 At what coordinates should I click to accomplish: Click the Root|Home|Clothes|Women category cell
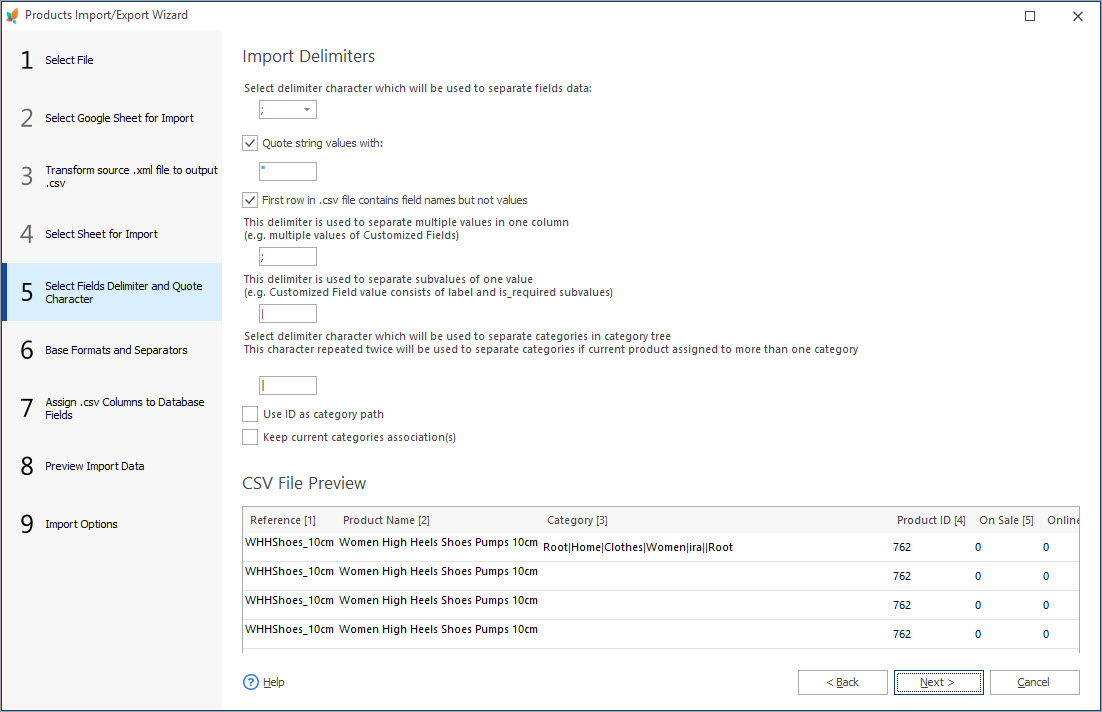point(637,547)
